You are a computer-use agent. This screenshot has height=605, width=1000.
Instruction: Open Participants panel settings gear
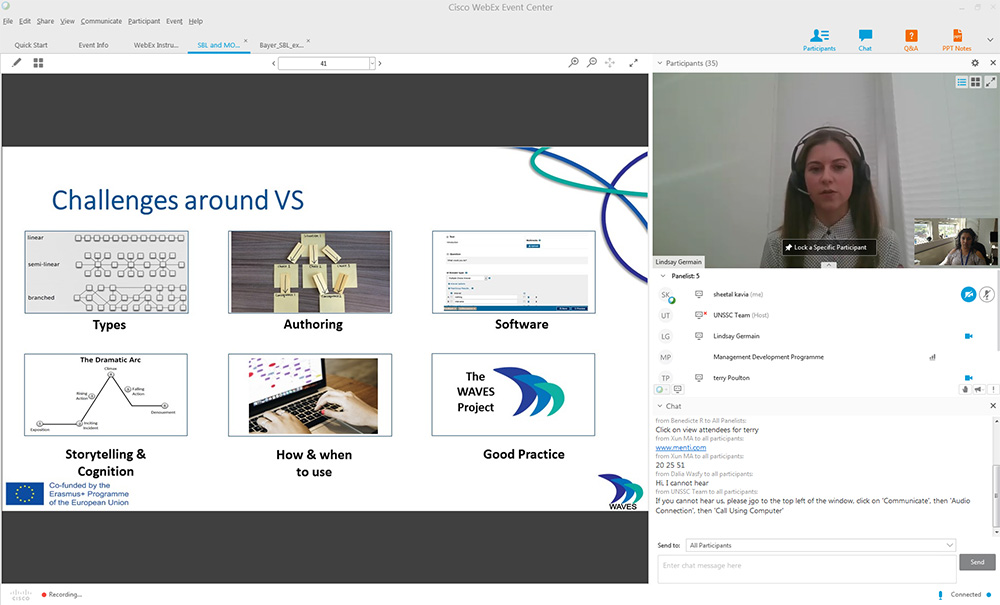(974, 63)
